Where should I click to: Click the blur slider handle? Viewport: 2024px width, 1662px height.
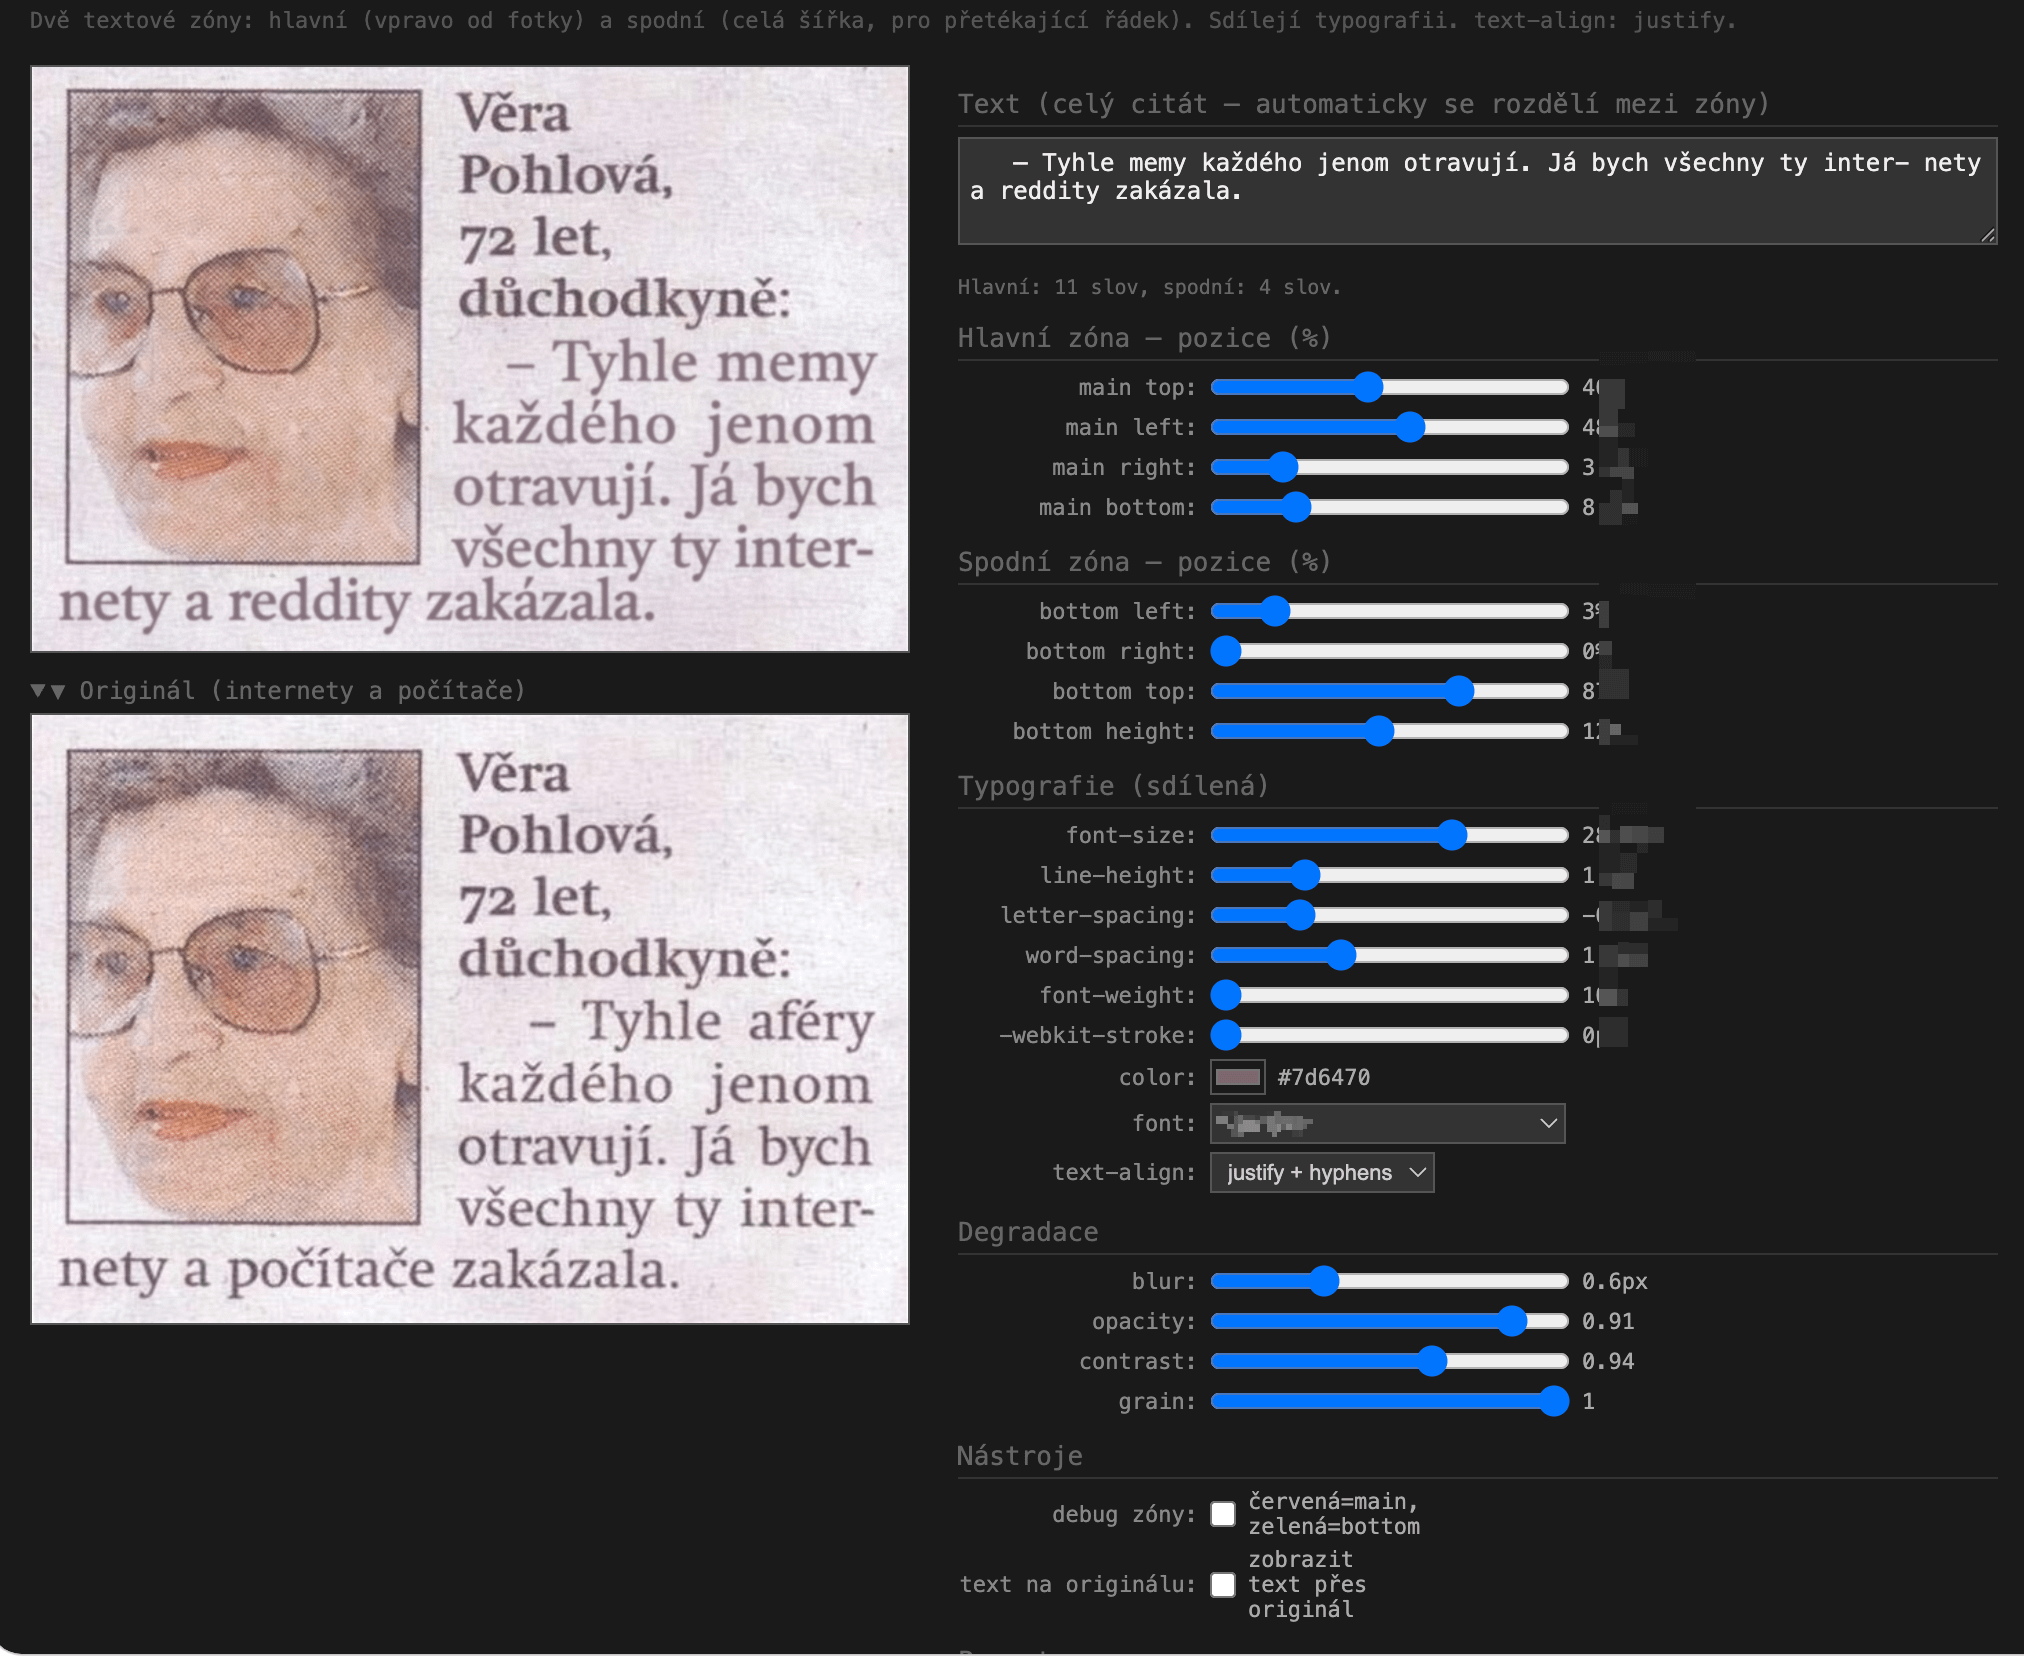1323,1281
